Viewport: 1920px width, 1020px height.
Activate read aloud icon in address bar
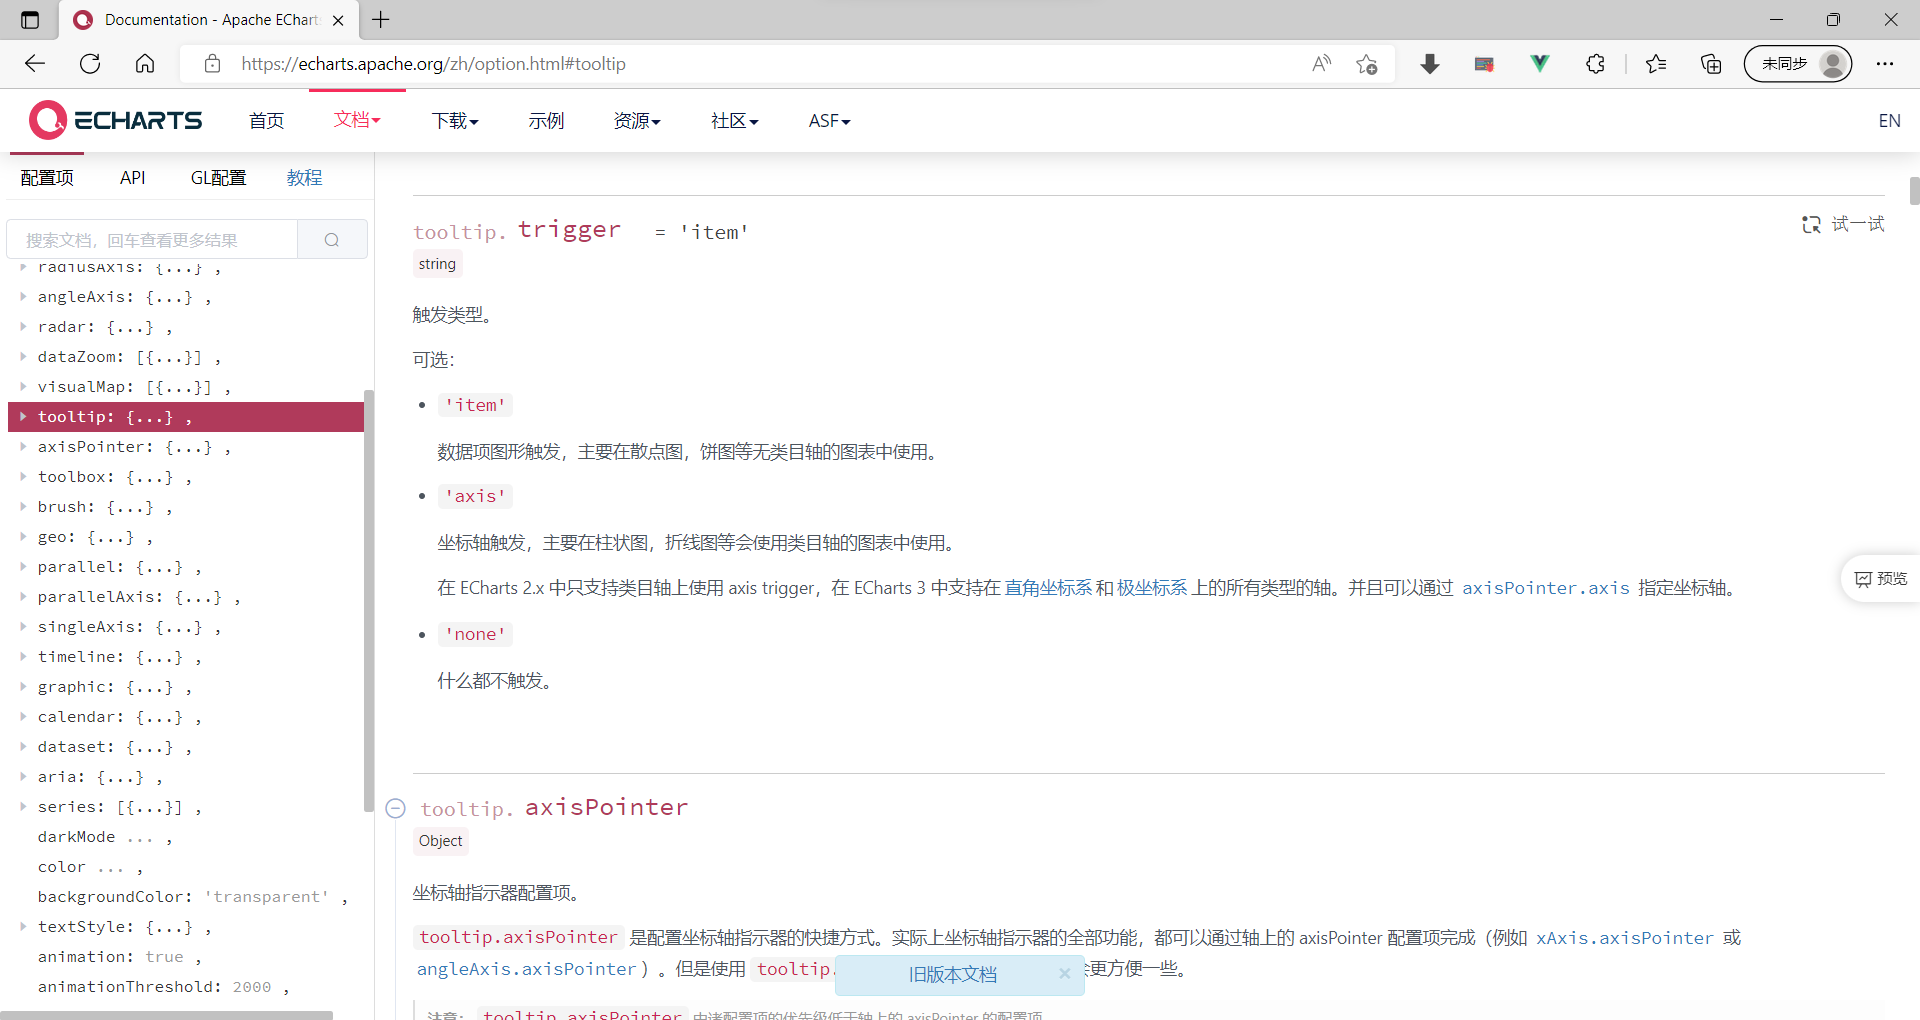tap(1322, 64)
